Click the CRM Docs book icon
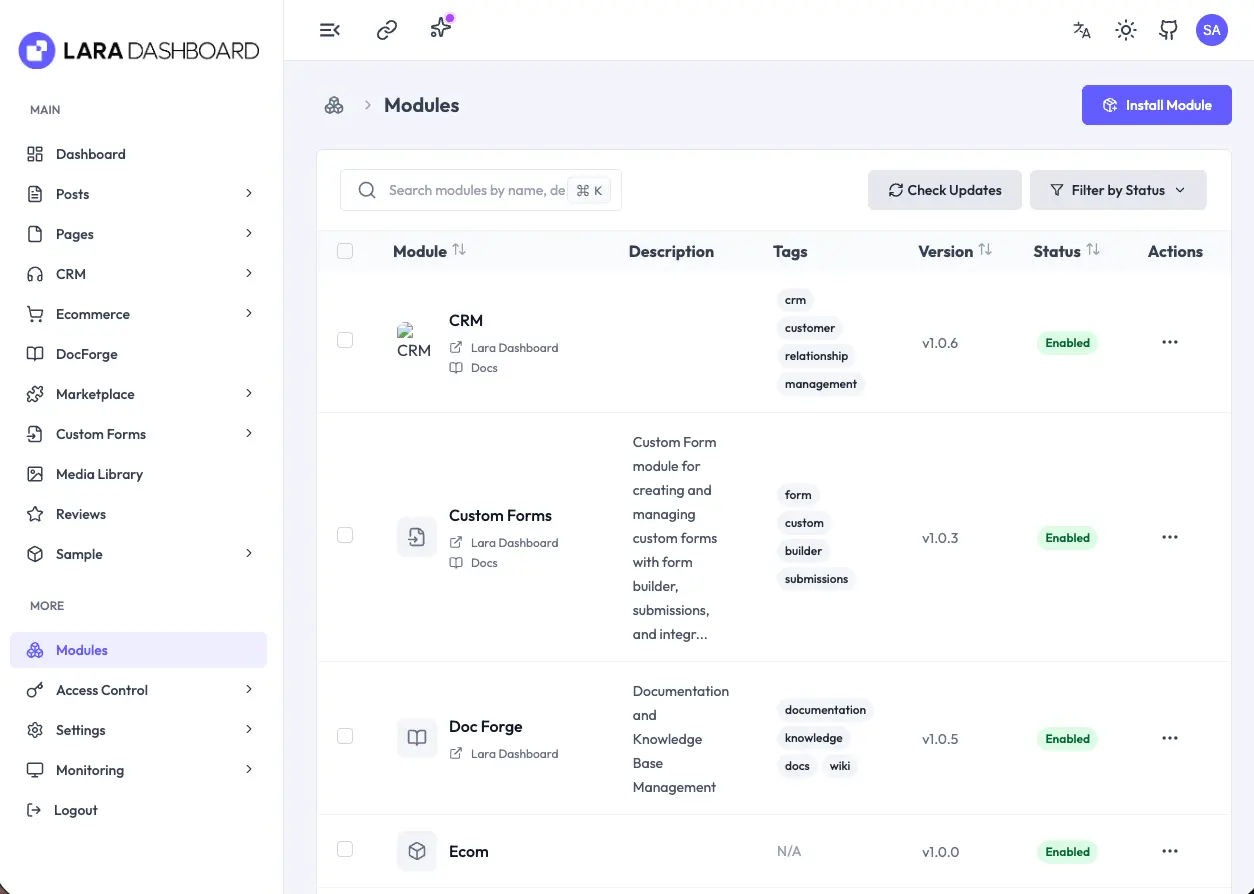Screen dimensions: 1254x894 coord(456,368)
